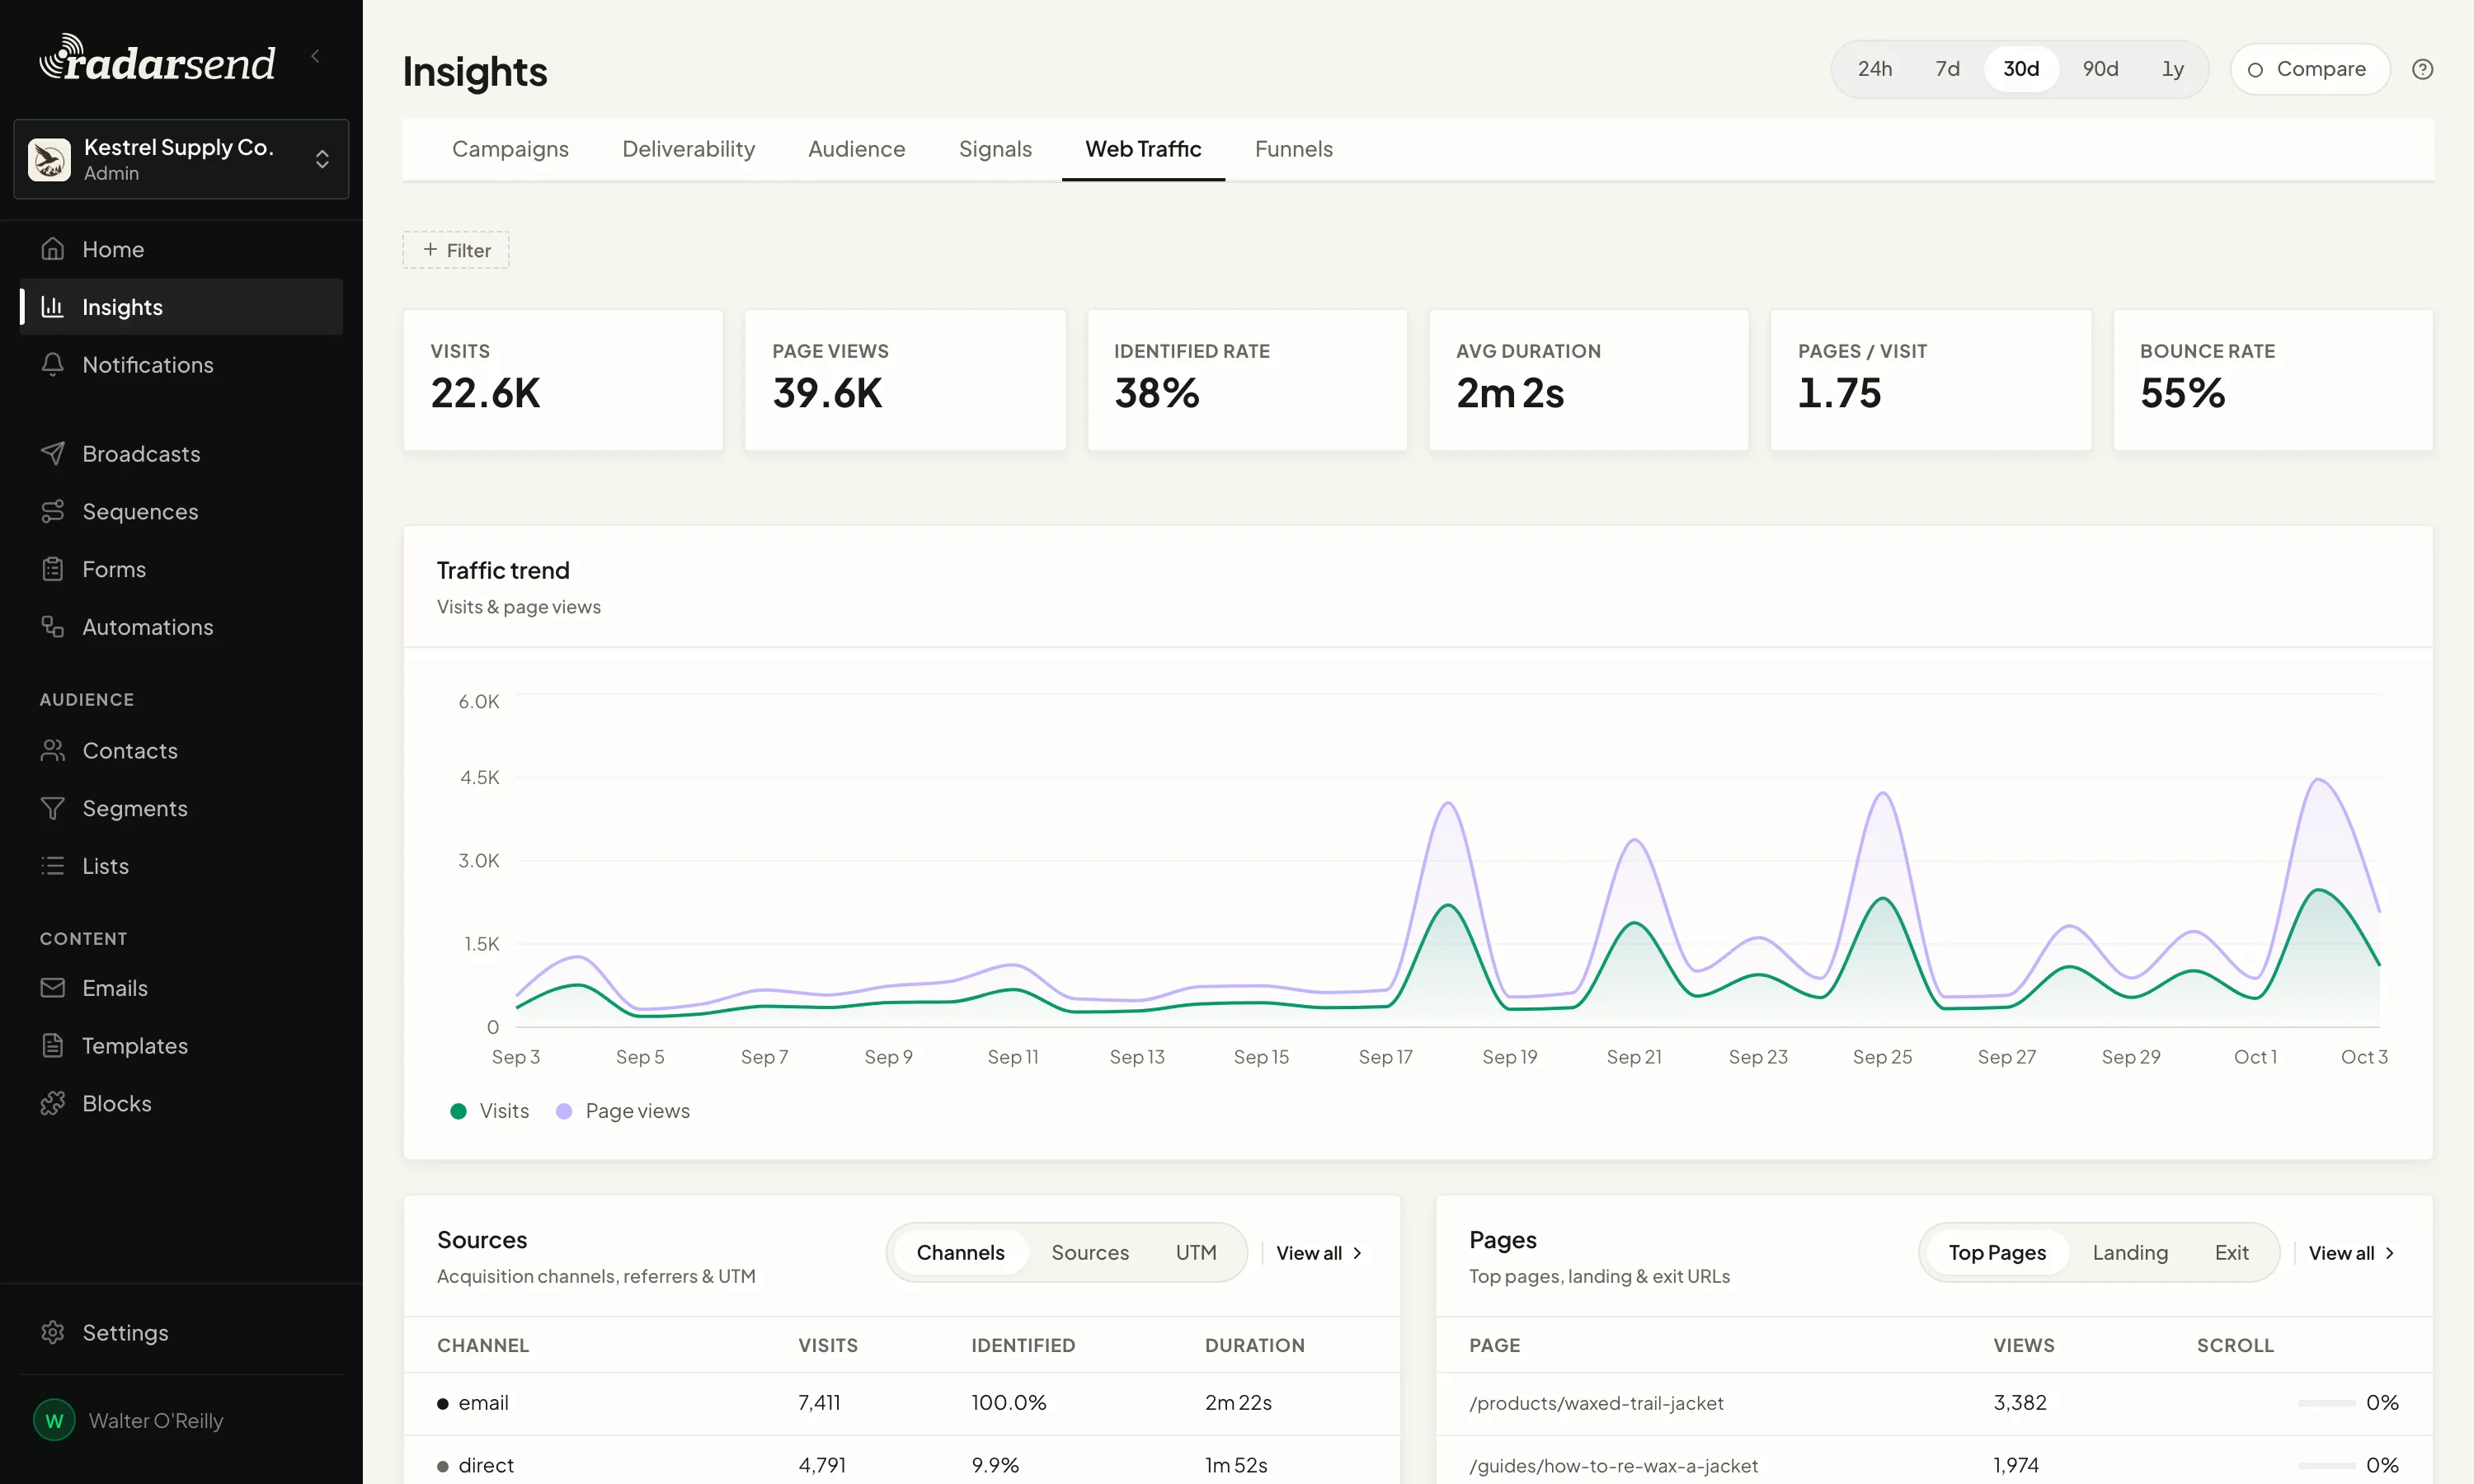This screenshot has width=2474, height=1484.
Task: Open the /products/waxed-trail-jacket page row
Action: [x=1934, y=1403]
